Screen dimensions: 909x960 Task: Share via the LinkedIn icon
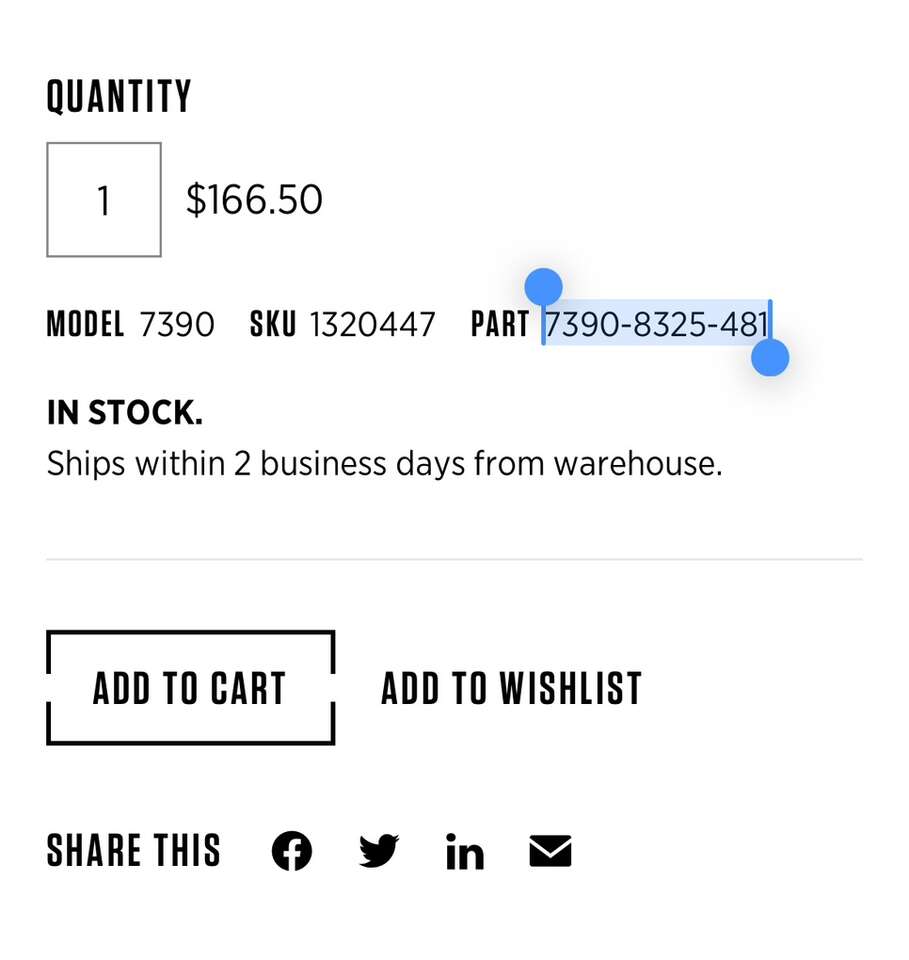[465, 853]
